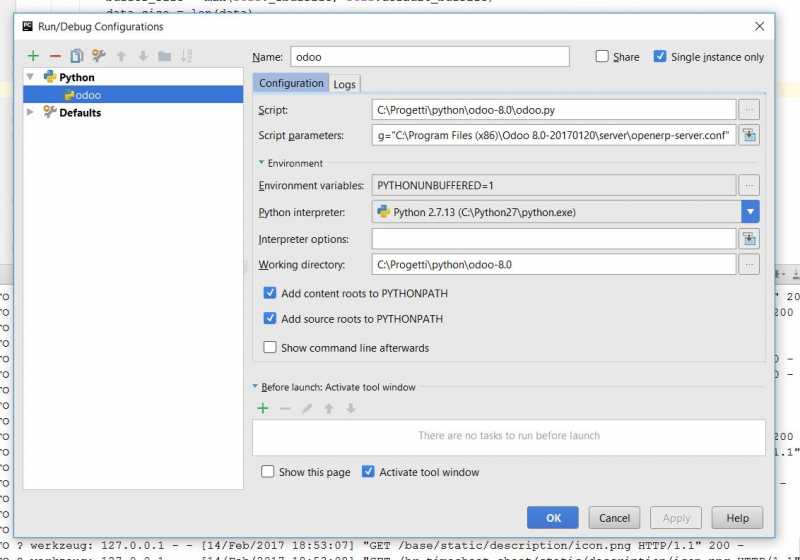Viewport: 800px width, 560px height.
Task: Enable Show command line afterwards
Action: [x=269, y=347]
